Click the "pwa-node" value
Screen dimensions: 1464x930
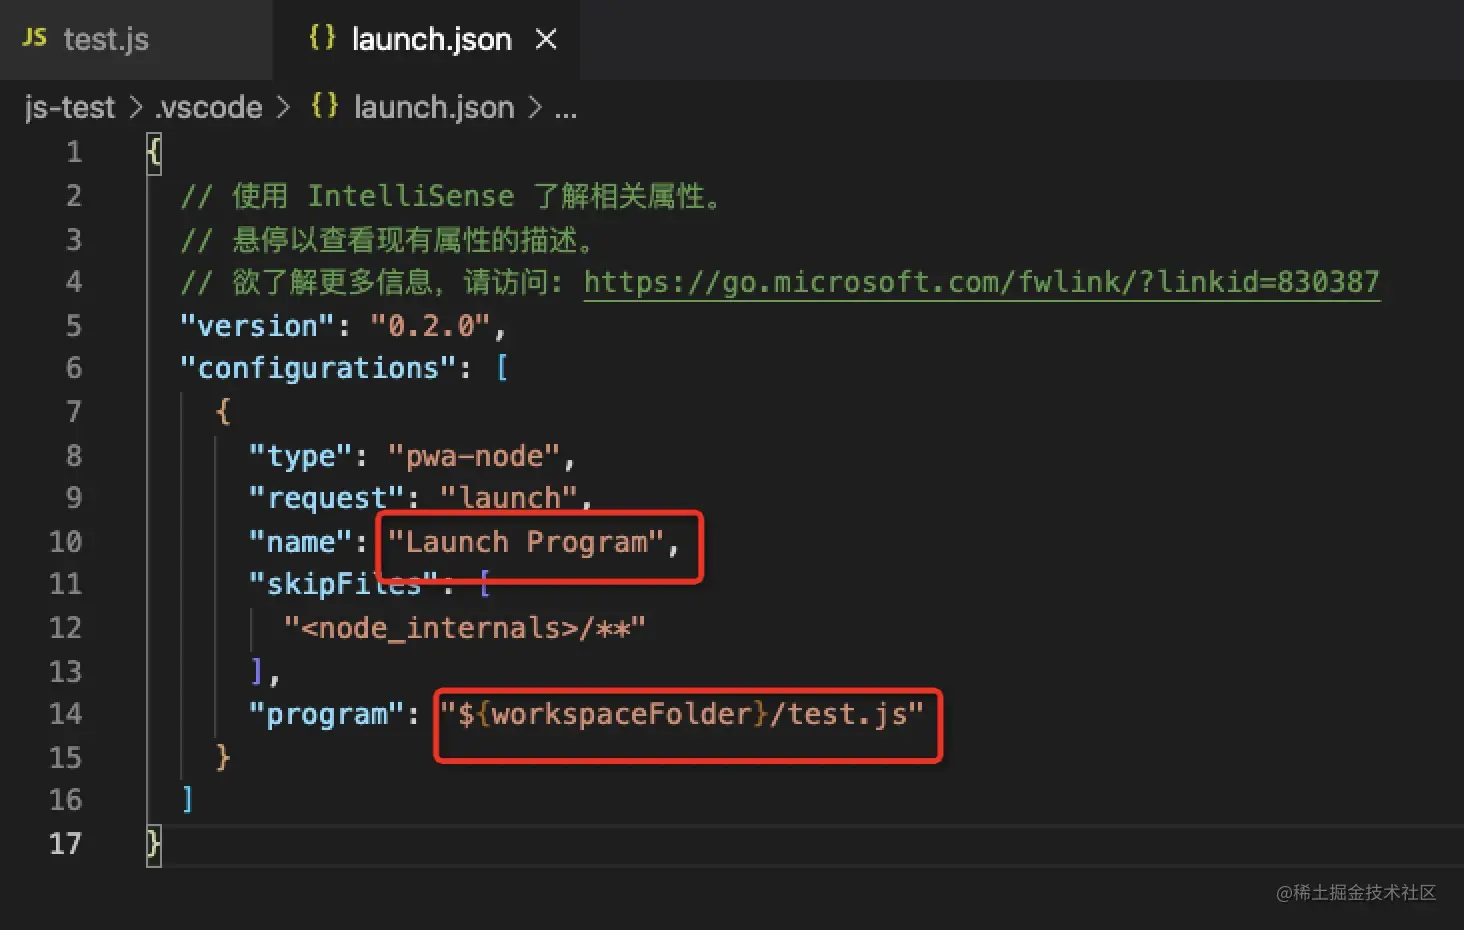(474, 456)
